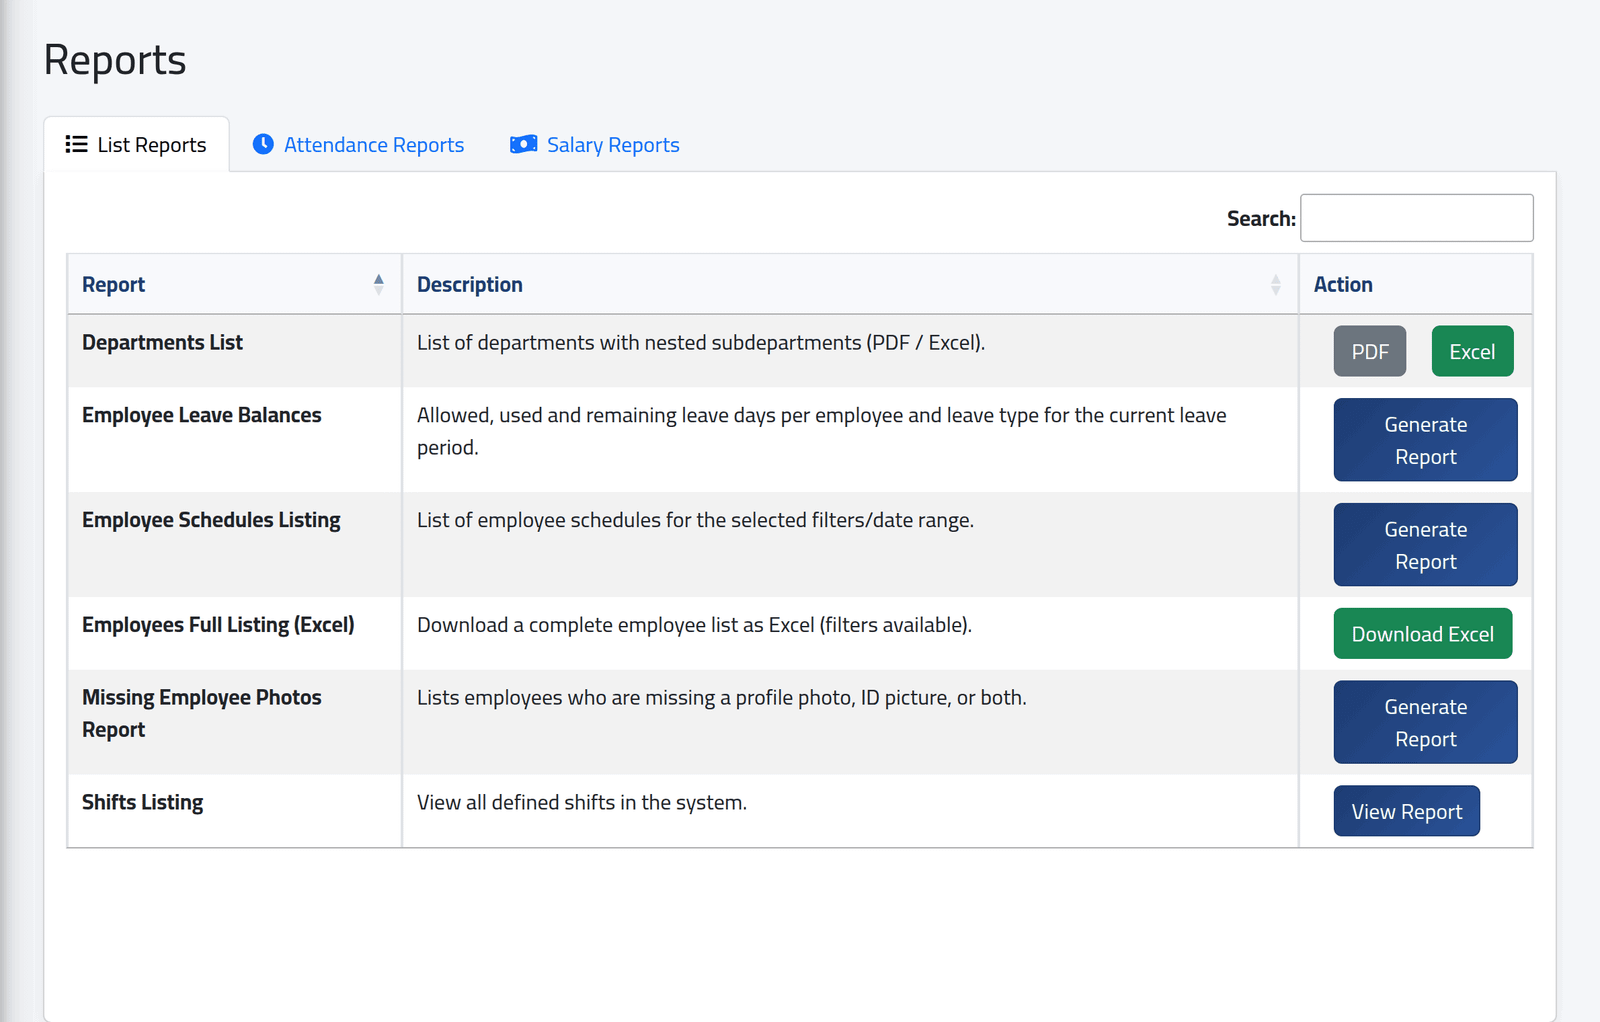Generate the Missing Employee Photos Report
1600x1022 pixels.
pos(1425,722)
